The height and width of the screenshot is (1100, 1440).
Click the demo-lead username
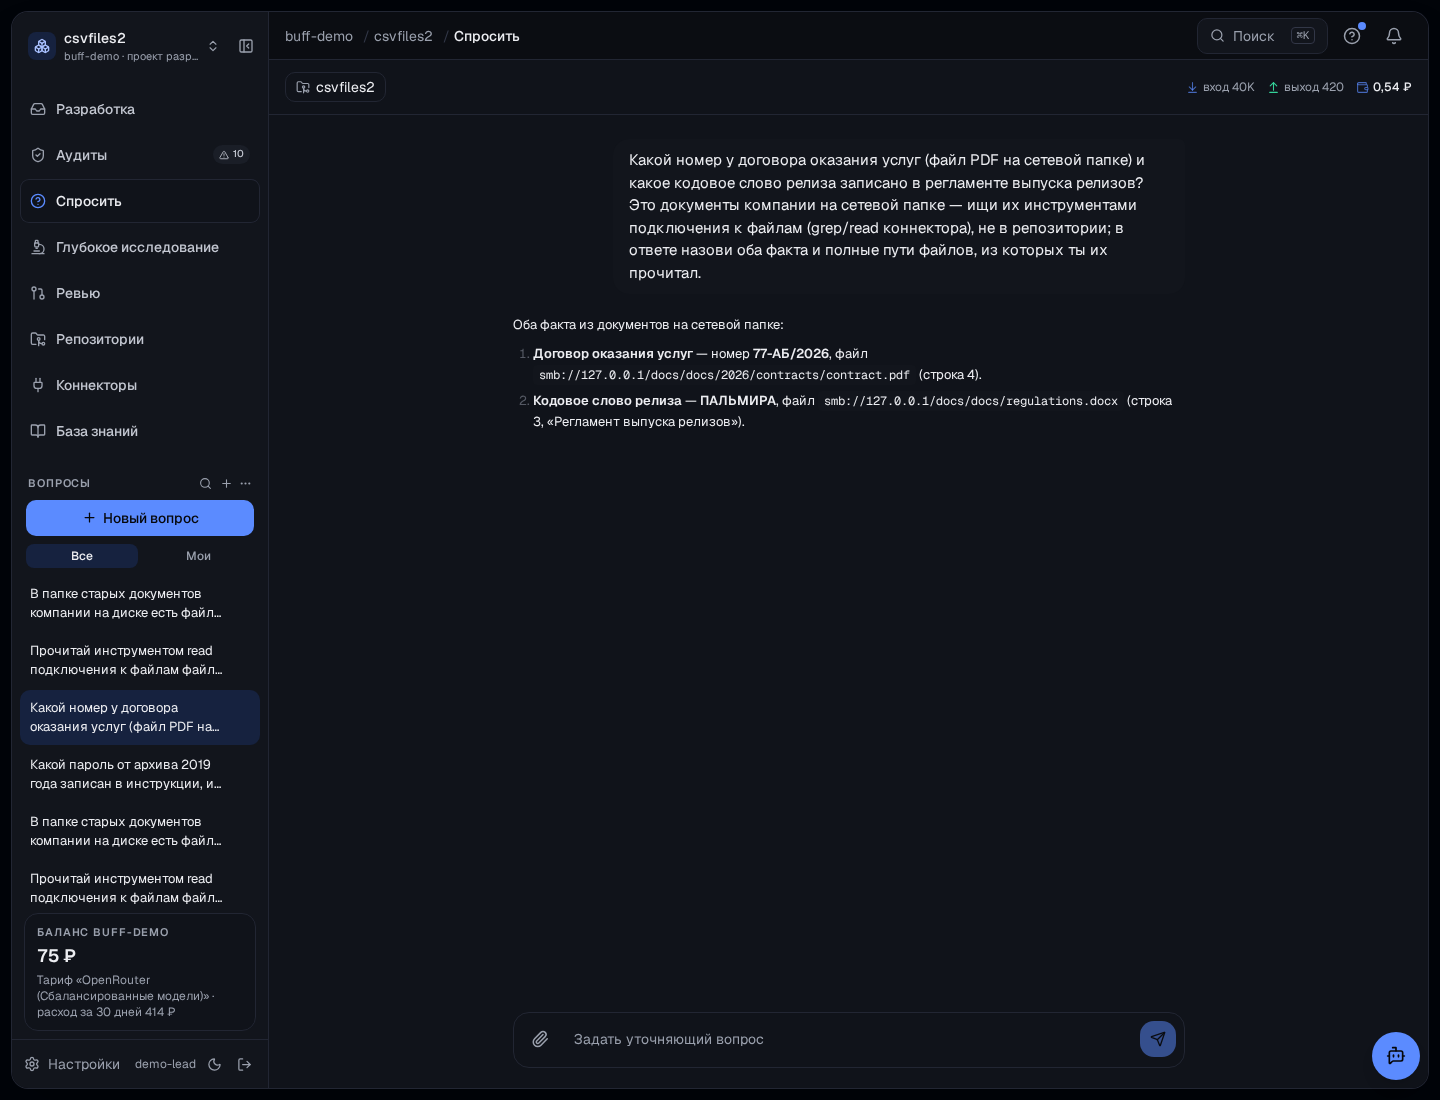pos(165,1064)
